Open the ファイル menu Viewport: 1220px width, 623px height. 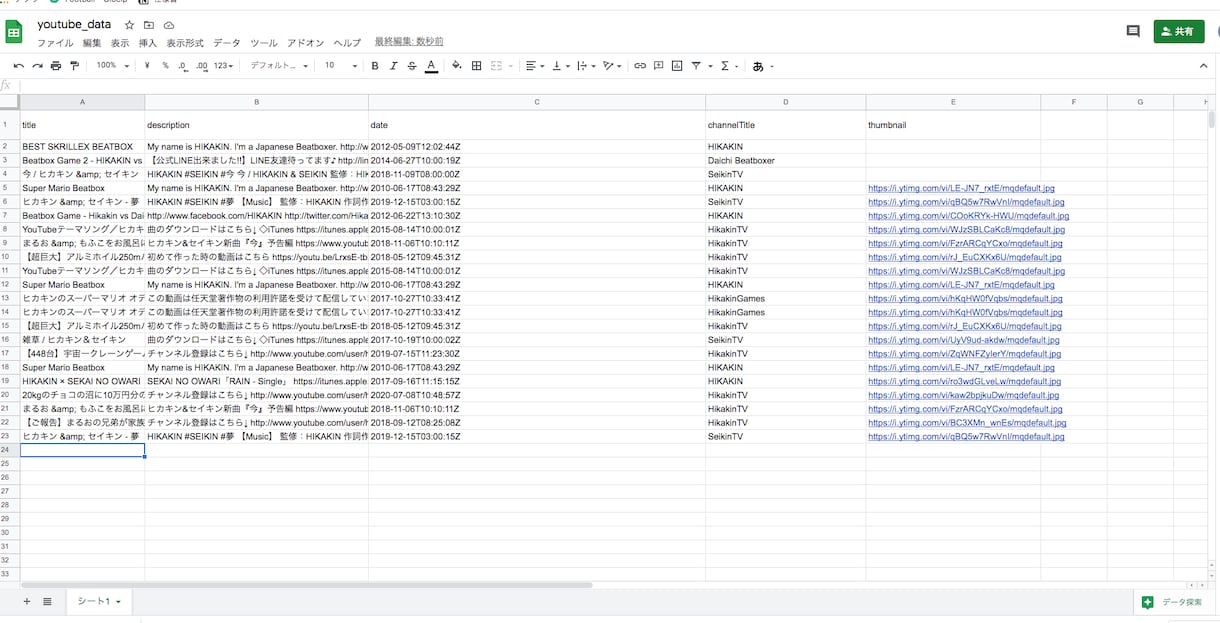click(55, 43)
